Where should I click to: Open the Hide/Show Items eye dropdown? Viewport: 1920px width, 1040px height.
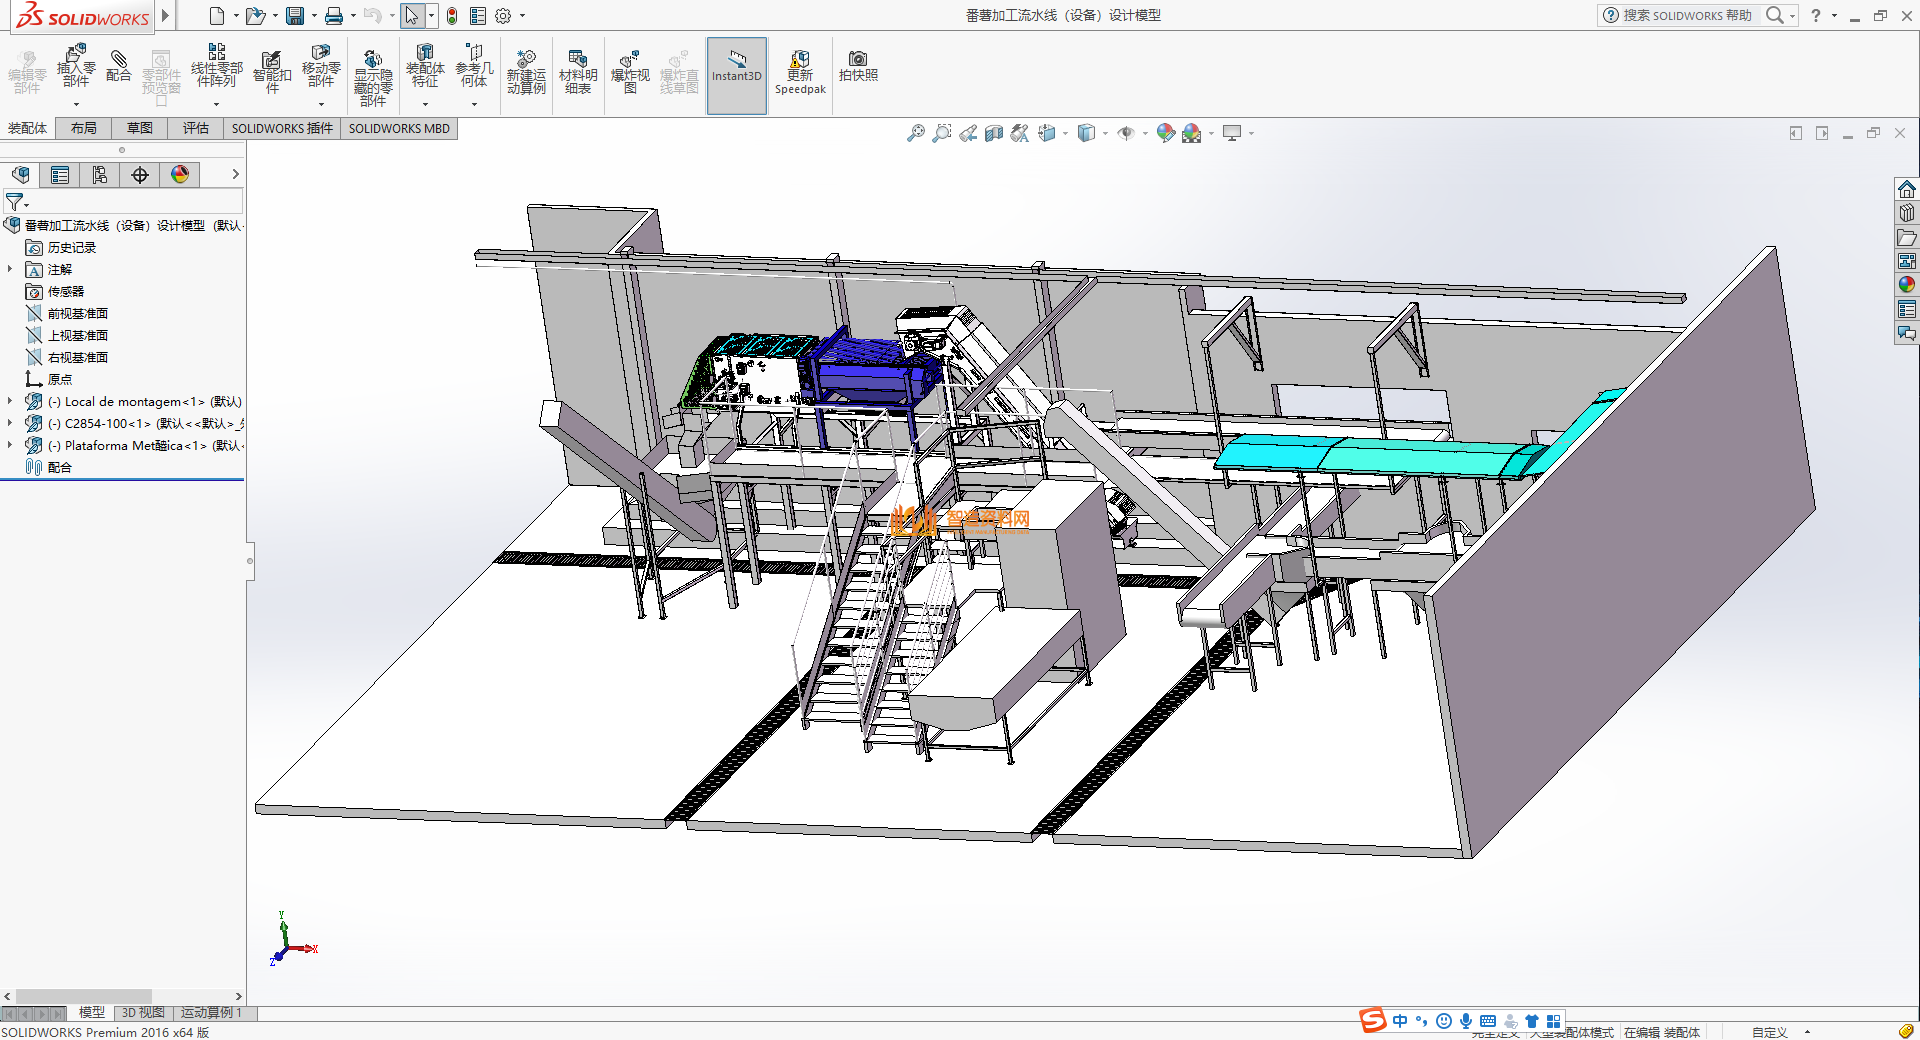(1130, 133)
